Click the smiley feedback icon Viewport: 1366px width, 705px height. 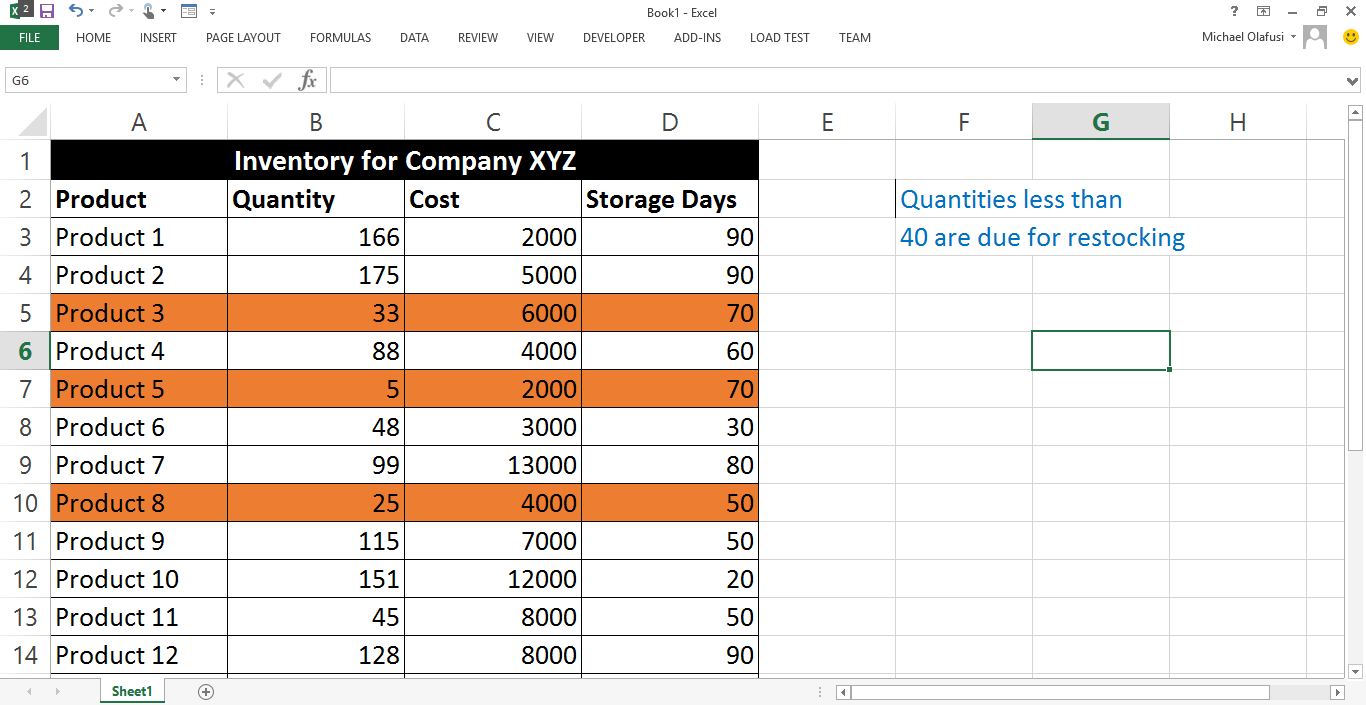point(1351,36)
